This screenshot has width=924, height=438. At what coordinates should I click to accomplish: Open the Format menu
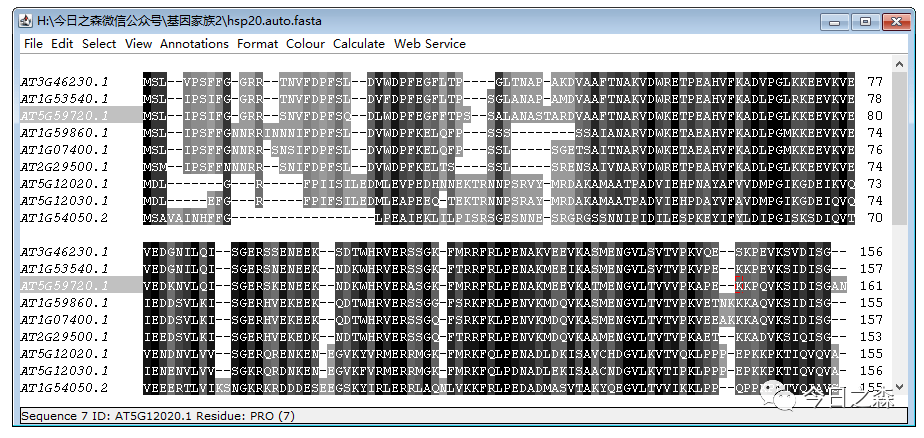(x=257, y=44)
